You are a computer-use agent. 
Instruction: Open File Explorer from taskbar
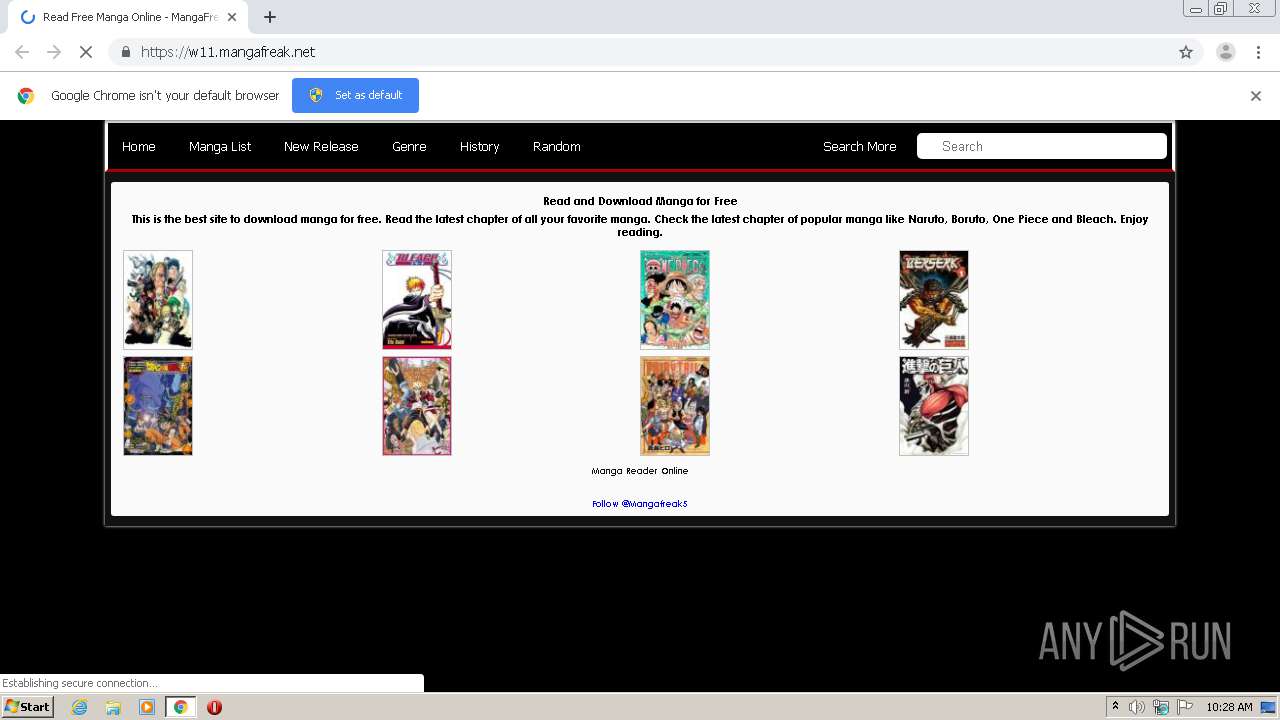(113, 707)
